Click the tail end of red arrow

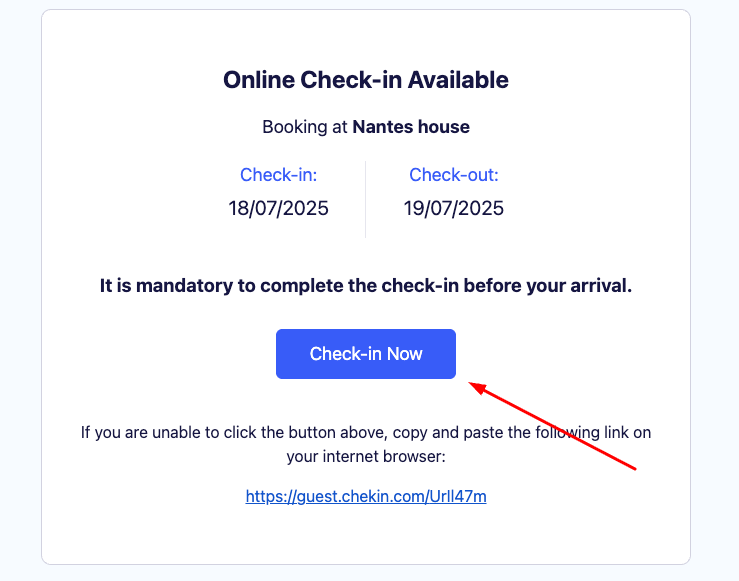point(635,467)
